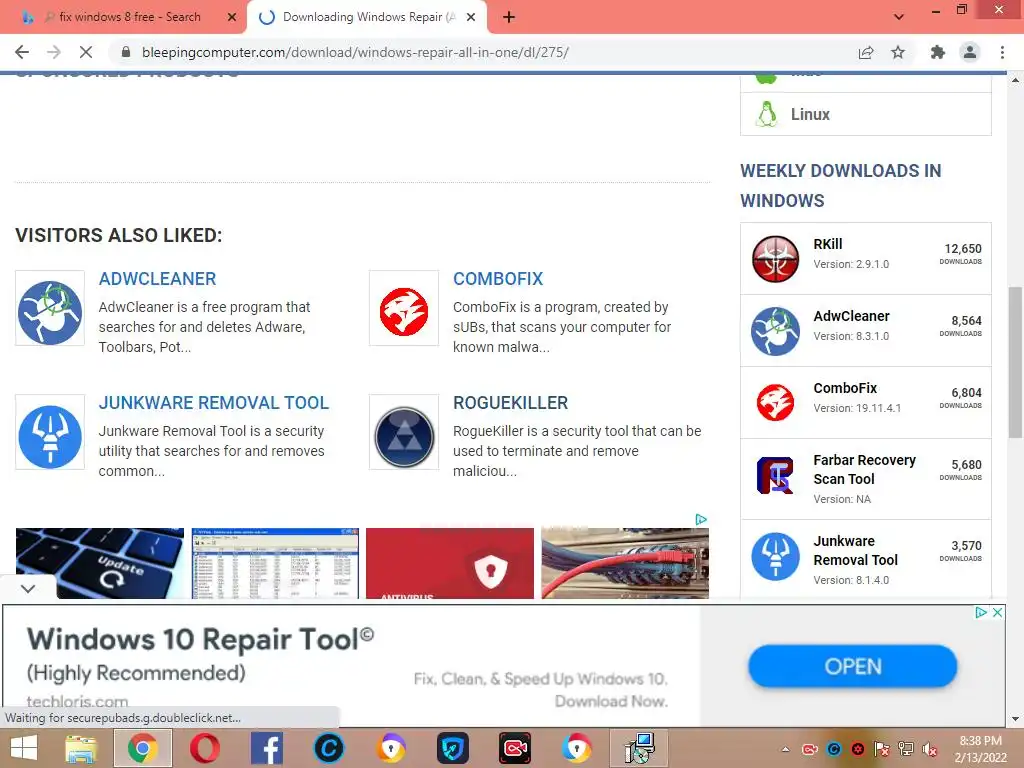The width and height of the screenshot is (1024, 768).
Task: Open the blue shield app on taskbar
Action: (x=453, y=748)
